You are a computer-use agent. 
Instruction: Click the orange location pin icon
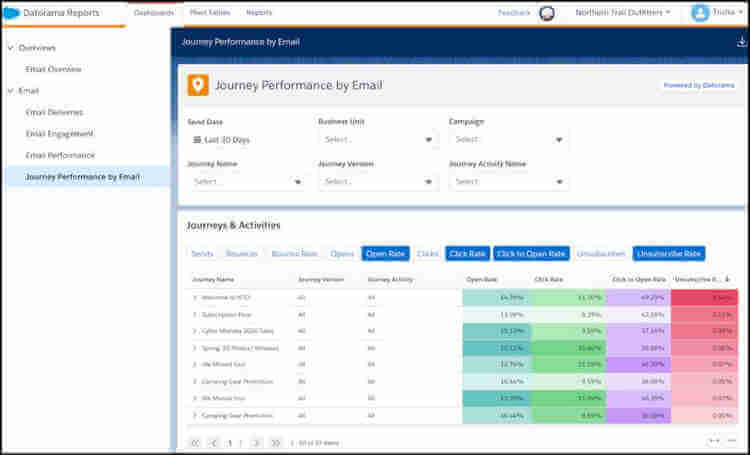pyautogui.click(x=198, y=85)
